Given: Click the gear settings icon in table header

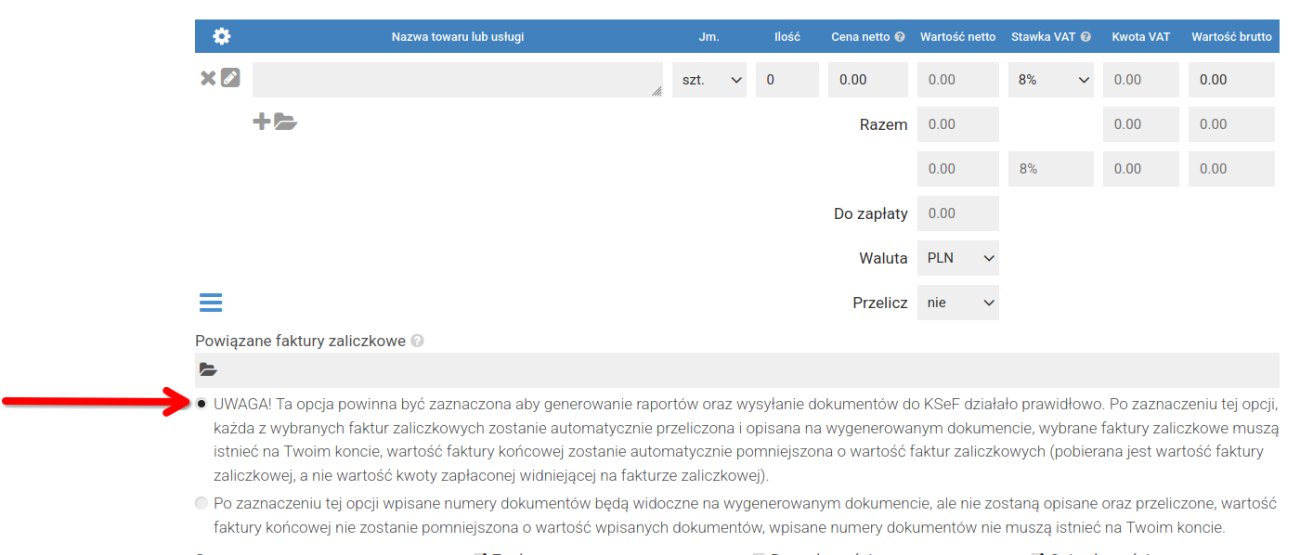Looking at the screenshot, I should point(221,37).
